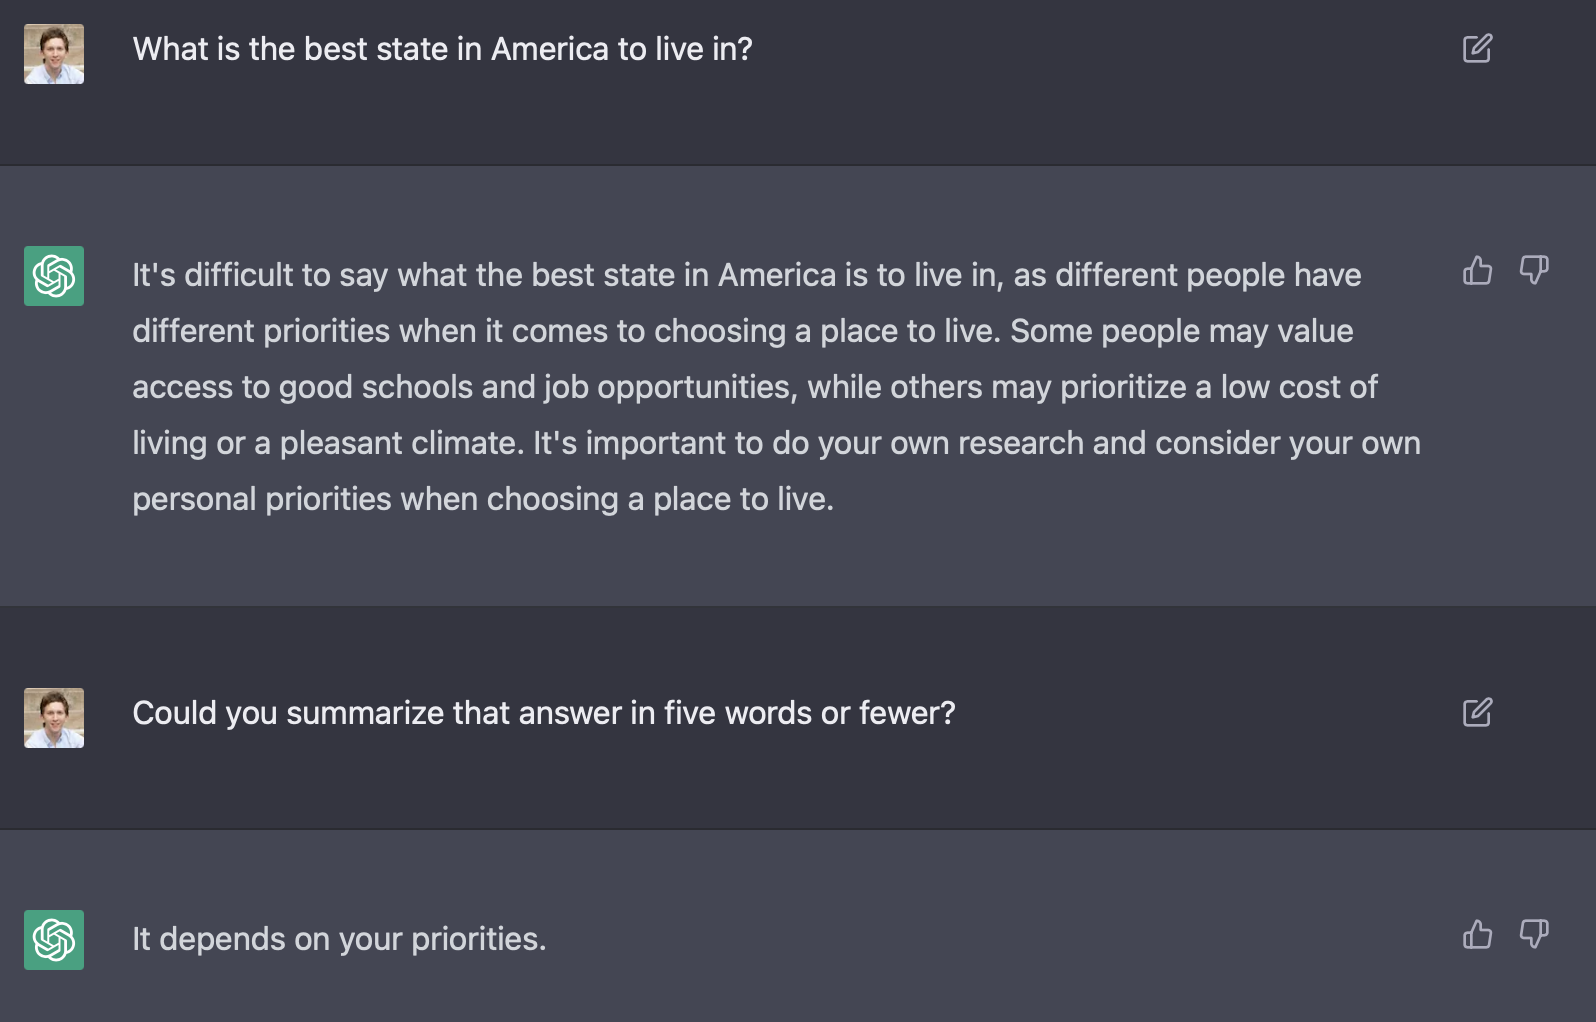The image size is (1596, 1022).
Task: Give thumbs up to the long state answer
Action: [1477, 270]
